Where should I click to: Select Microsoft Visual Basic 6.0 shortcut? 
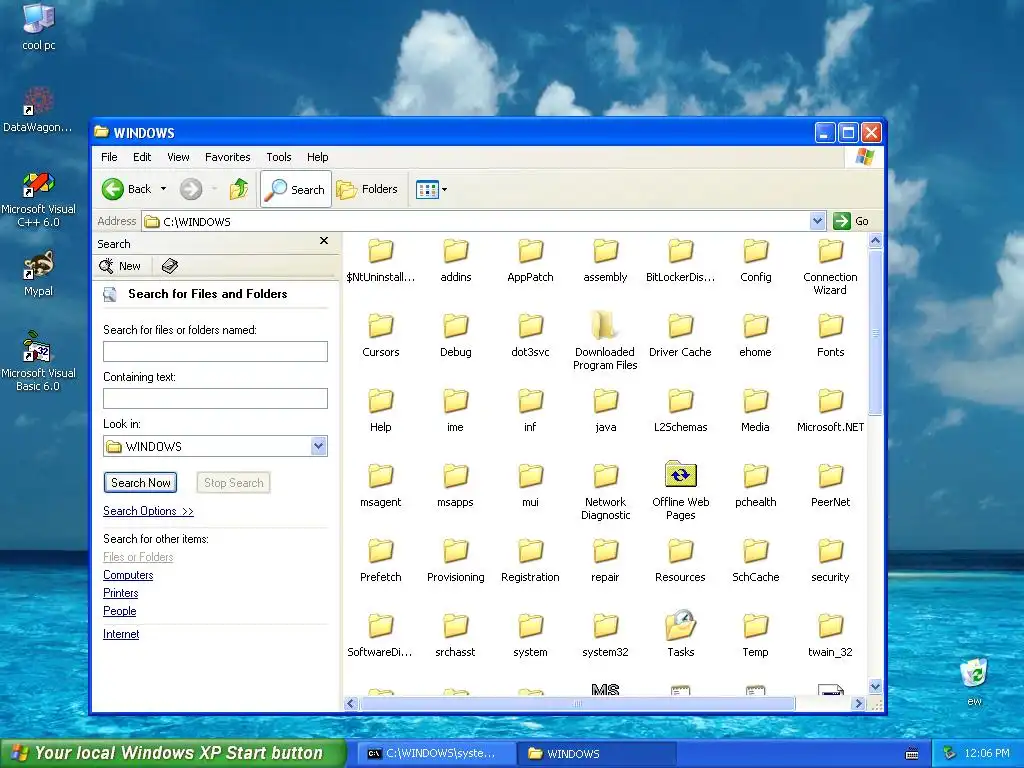(x=38, y=361)
